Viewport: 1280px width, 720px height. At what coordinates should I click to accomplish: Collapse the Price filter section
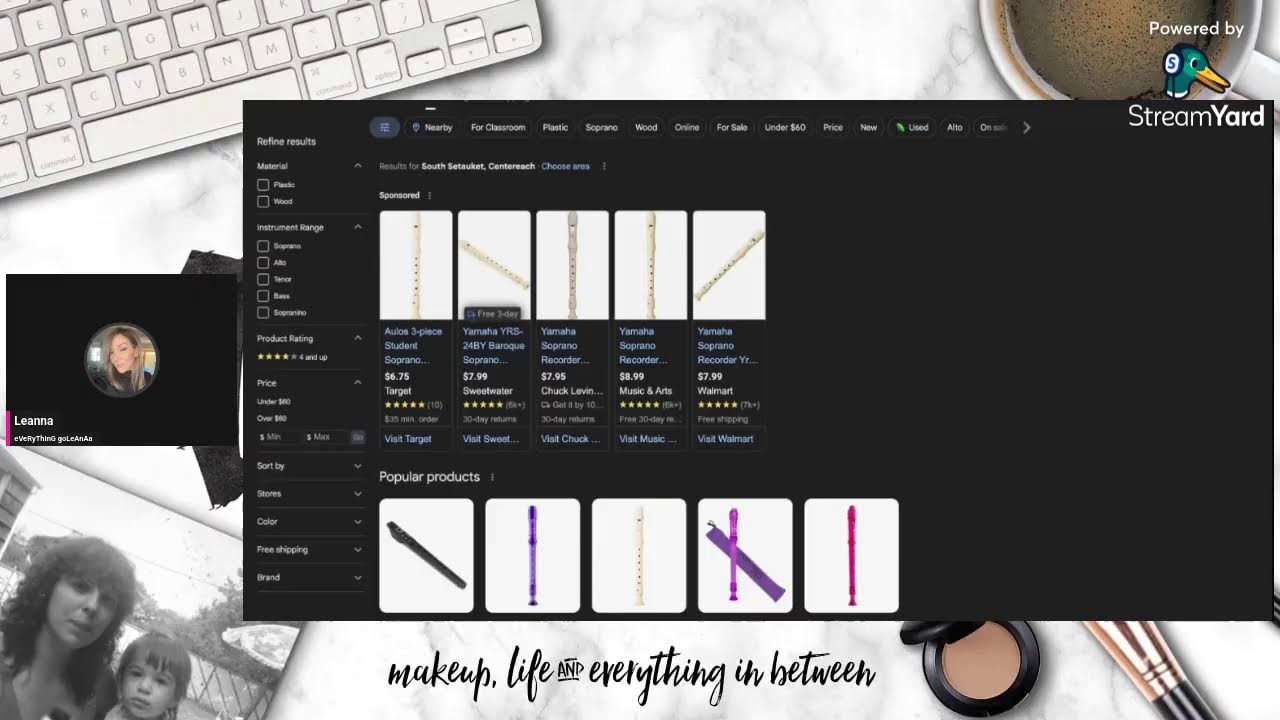coord(357,383)
